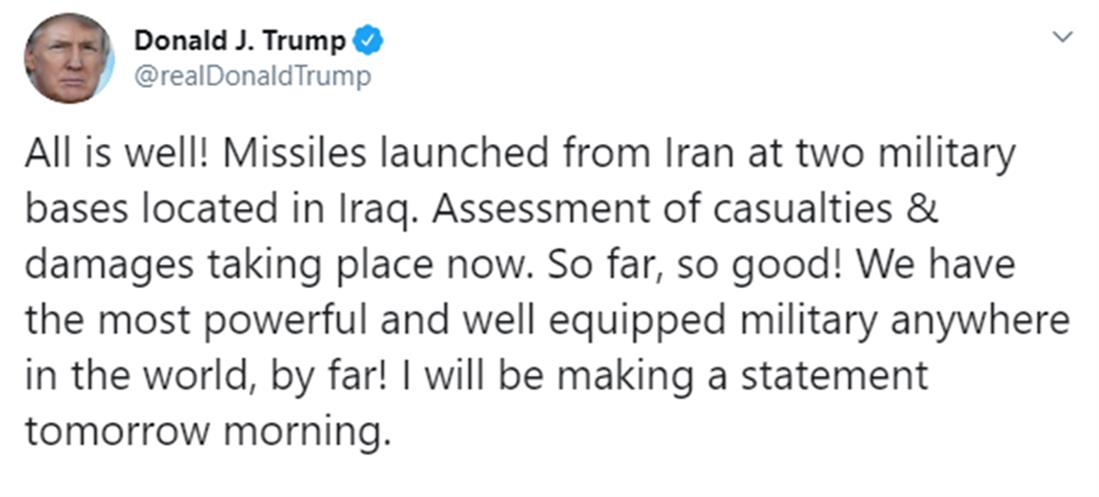Open the tweet options chevron menu
This screenshot has width=1099, height=497.
[x=1064, y=37]
